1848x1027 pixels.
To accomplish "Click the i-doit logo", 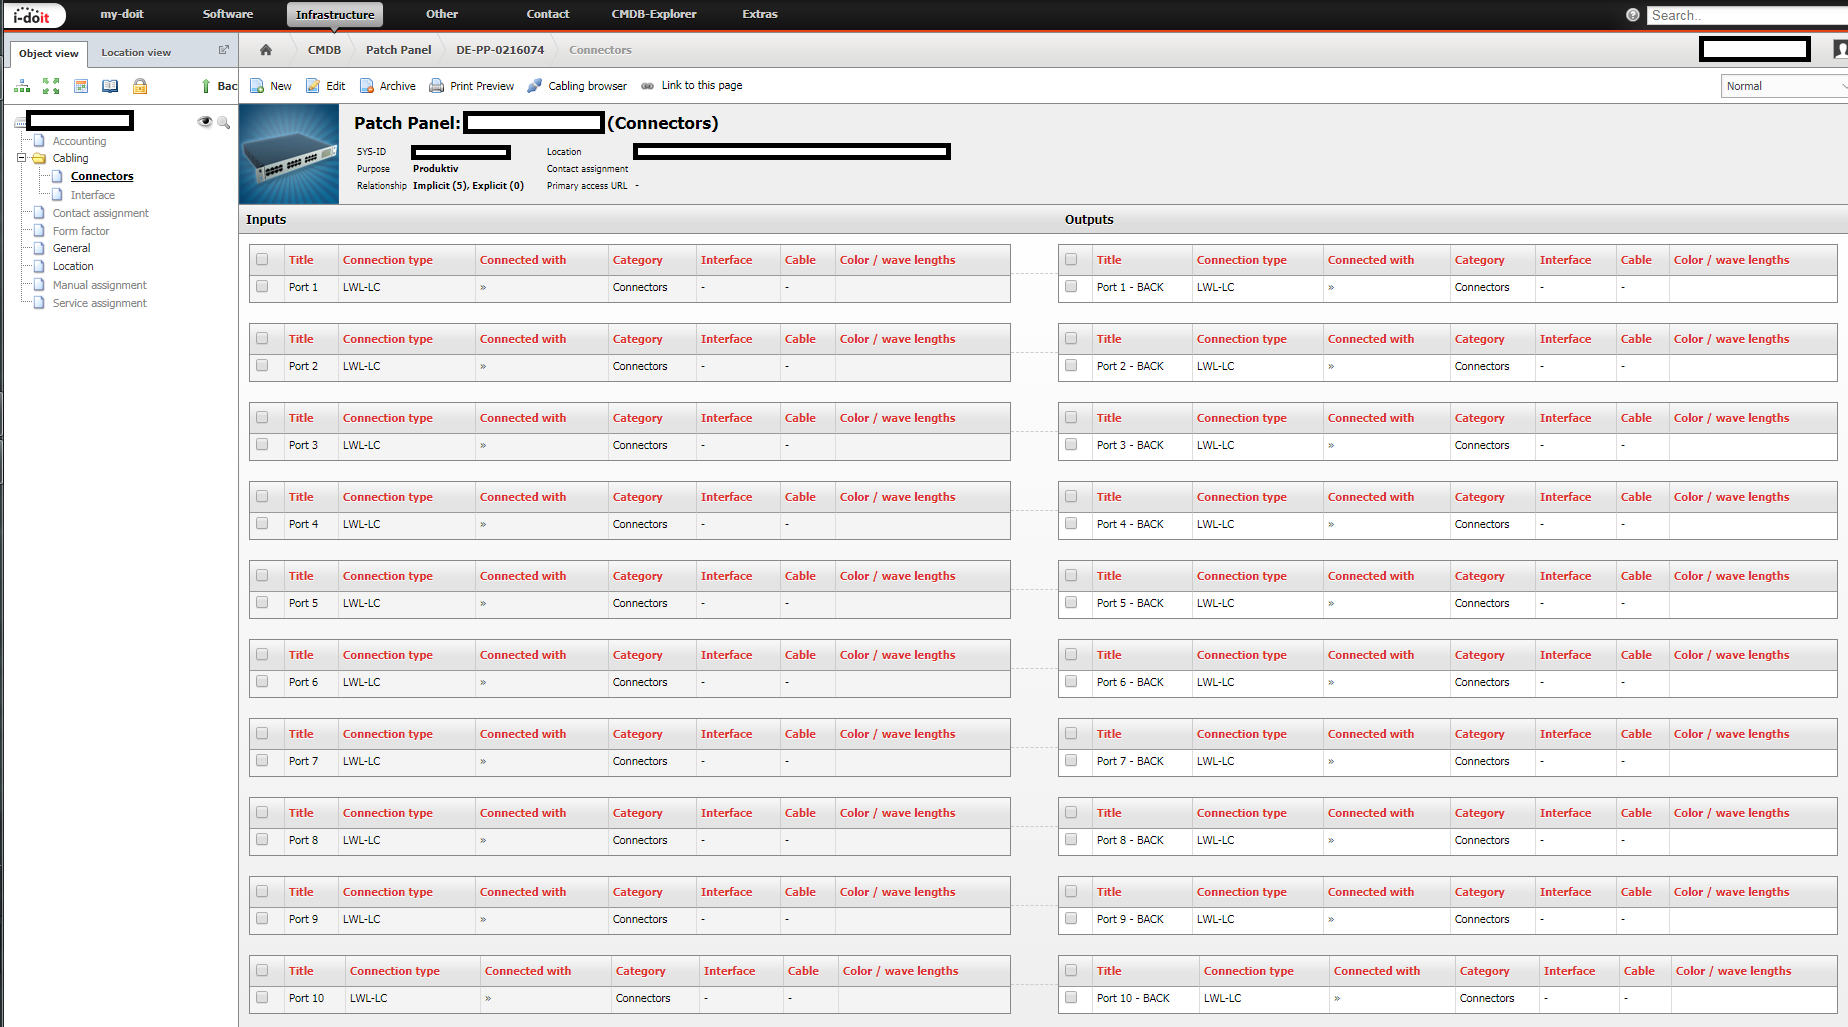I will pos(34,15).
